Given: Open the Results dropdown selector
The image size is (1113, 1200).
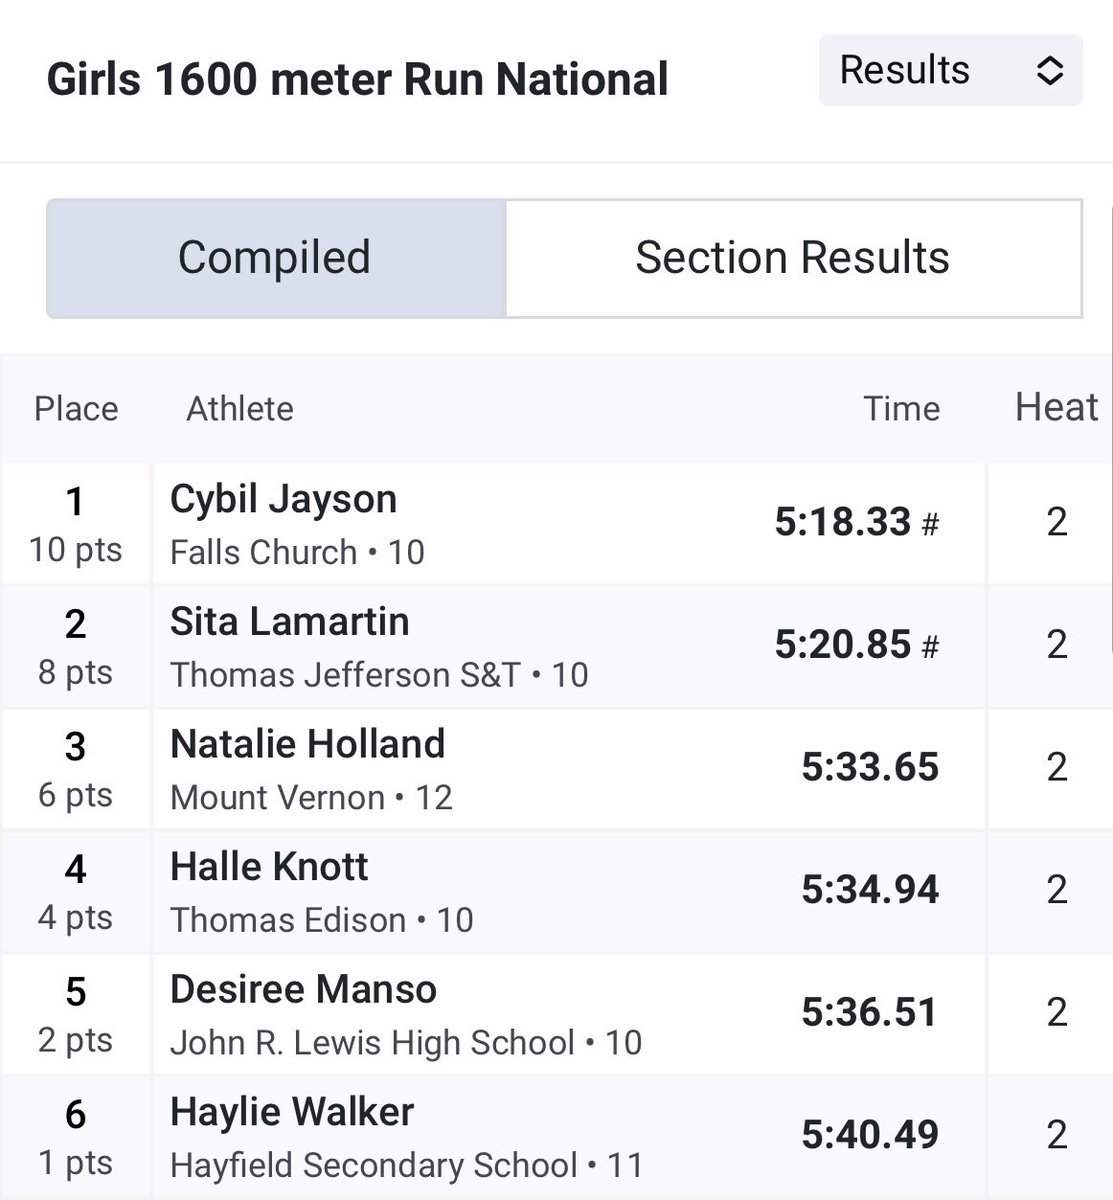Looking at the screenshot, I should [950, 70].
